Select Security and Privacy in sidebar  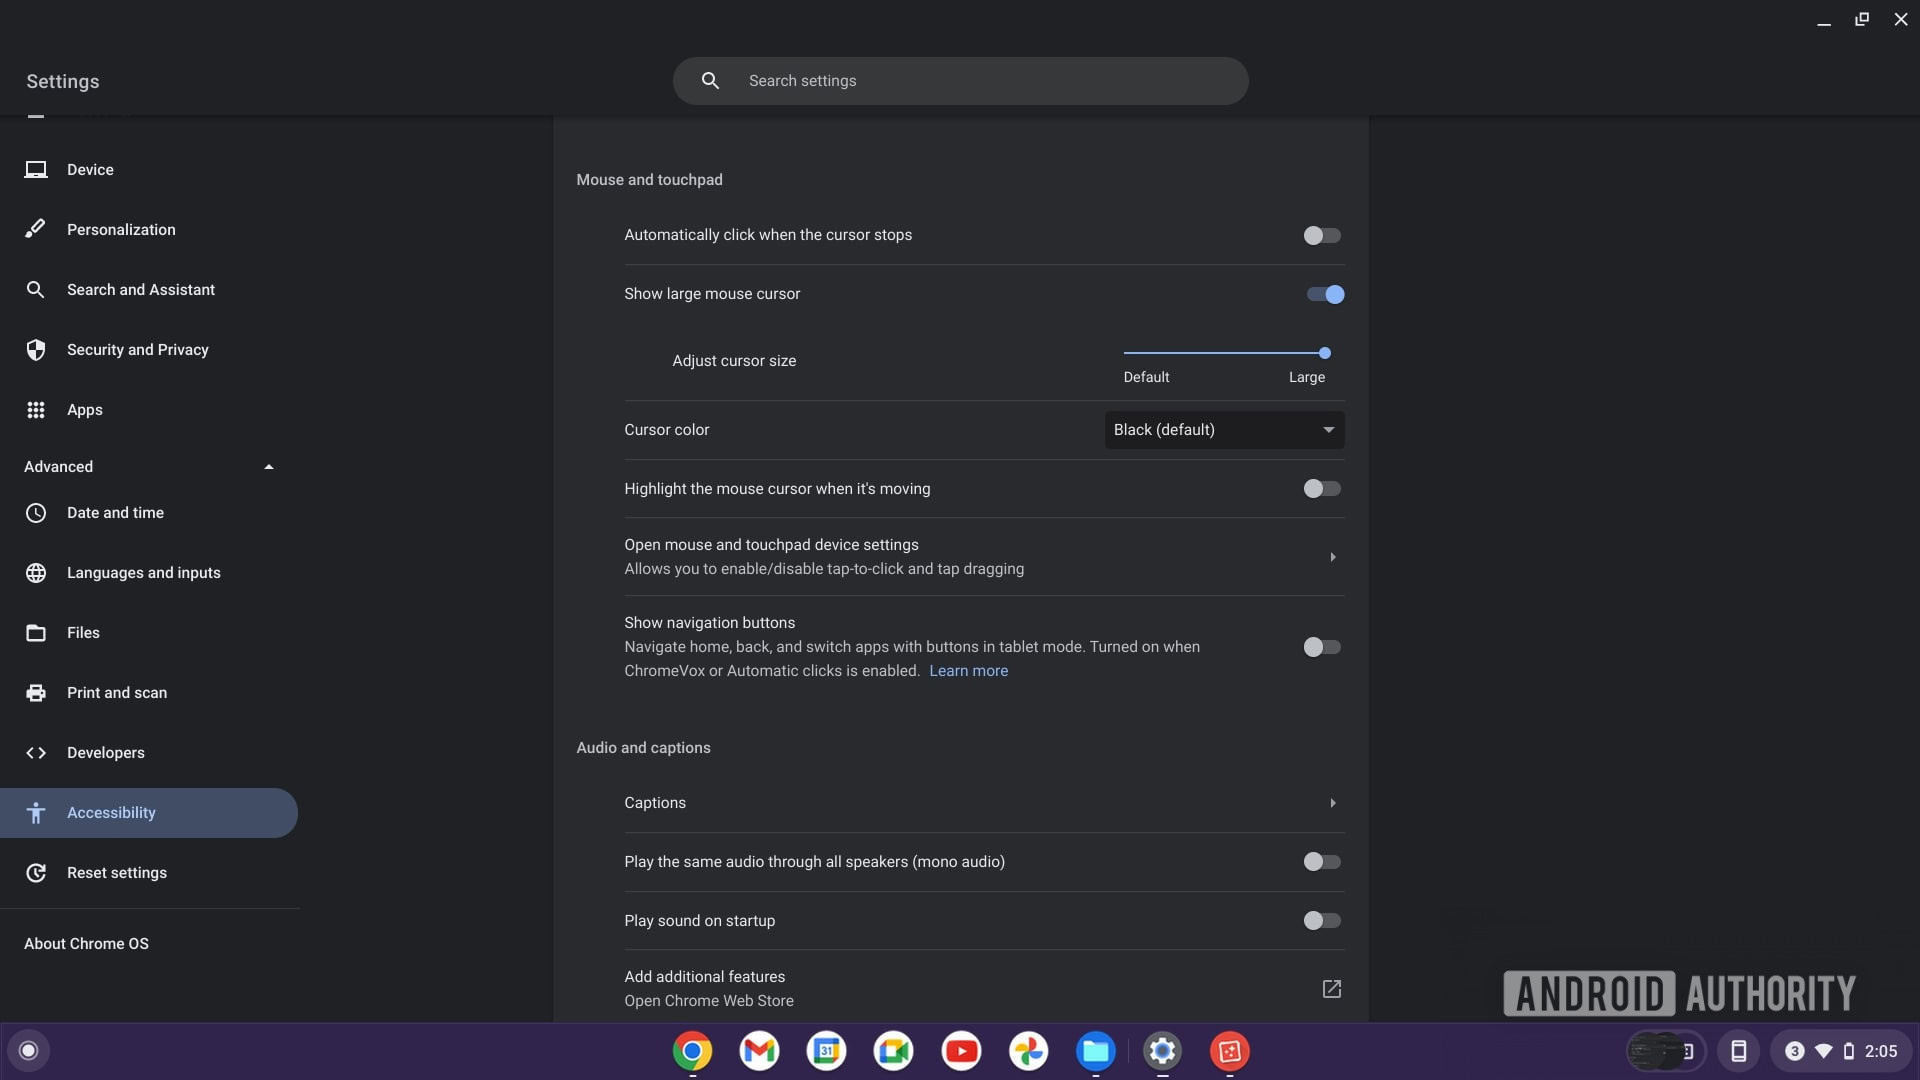[137, 350]
